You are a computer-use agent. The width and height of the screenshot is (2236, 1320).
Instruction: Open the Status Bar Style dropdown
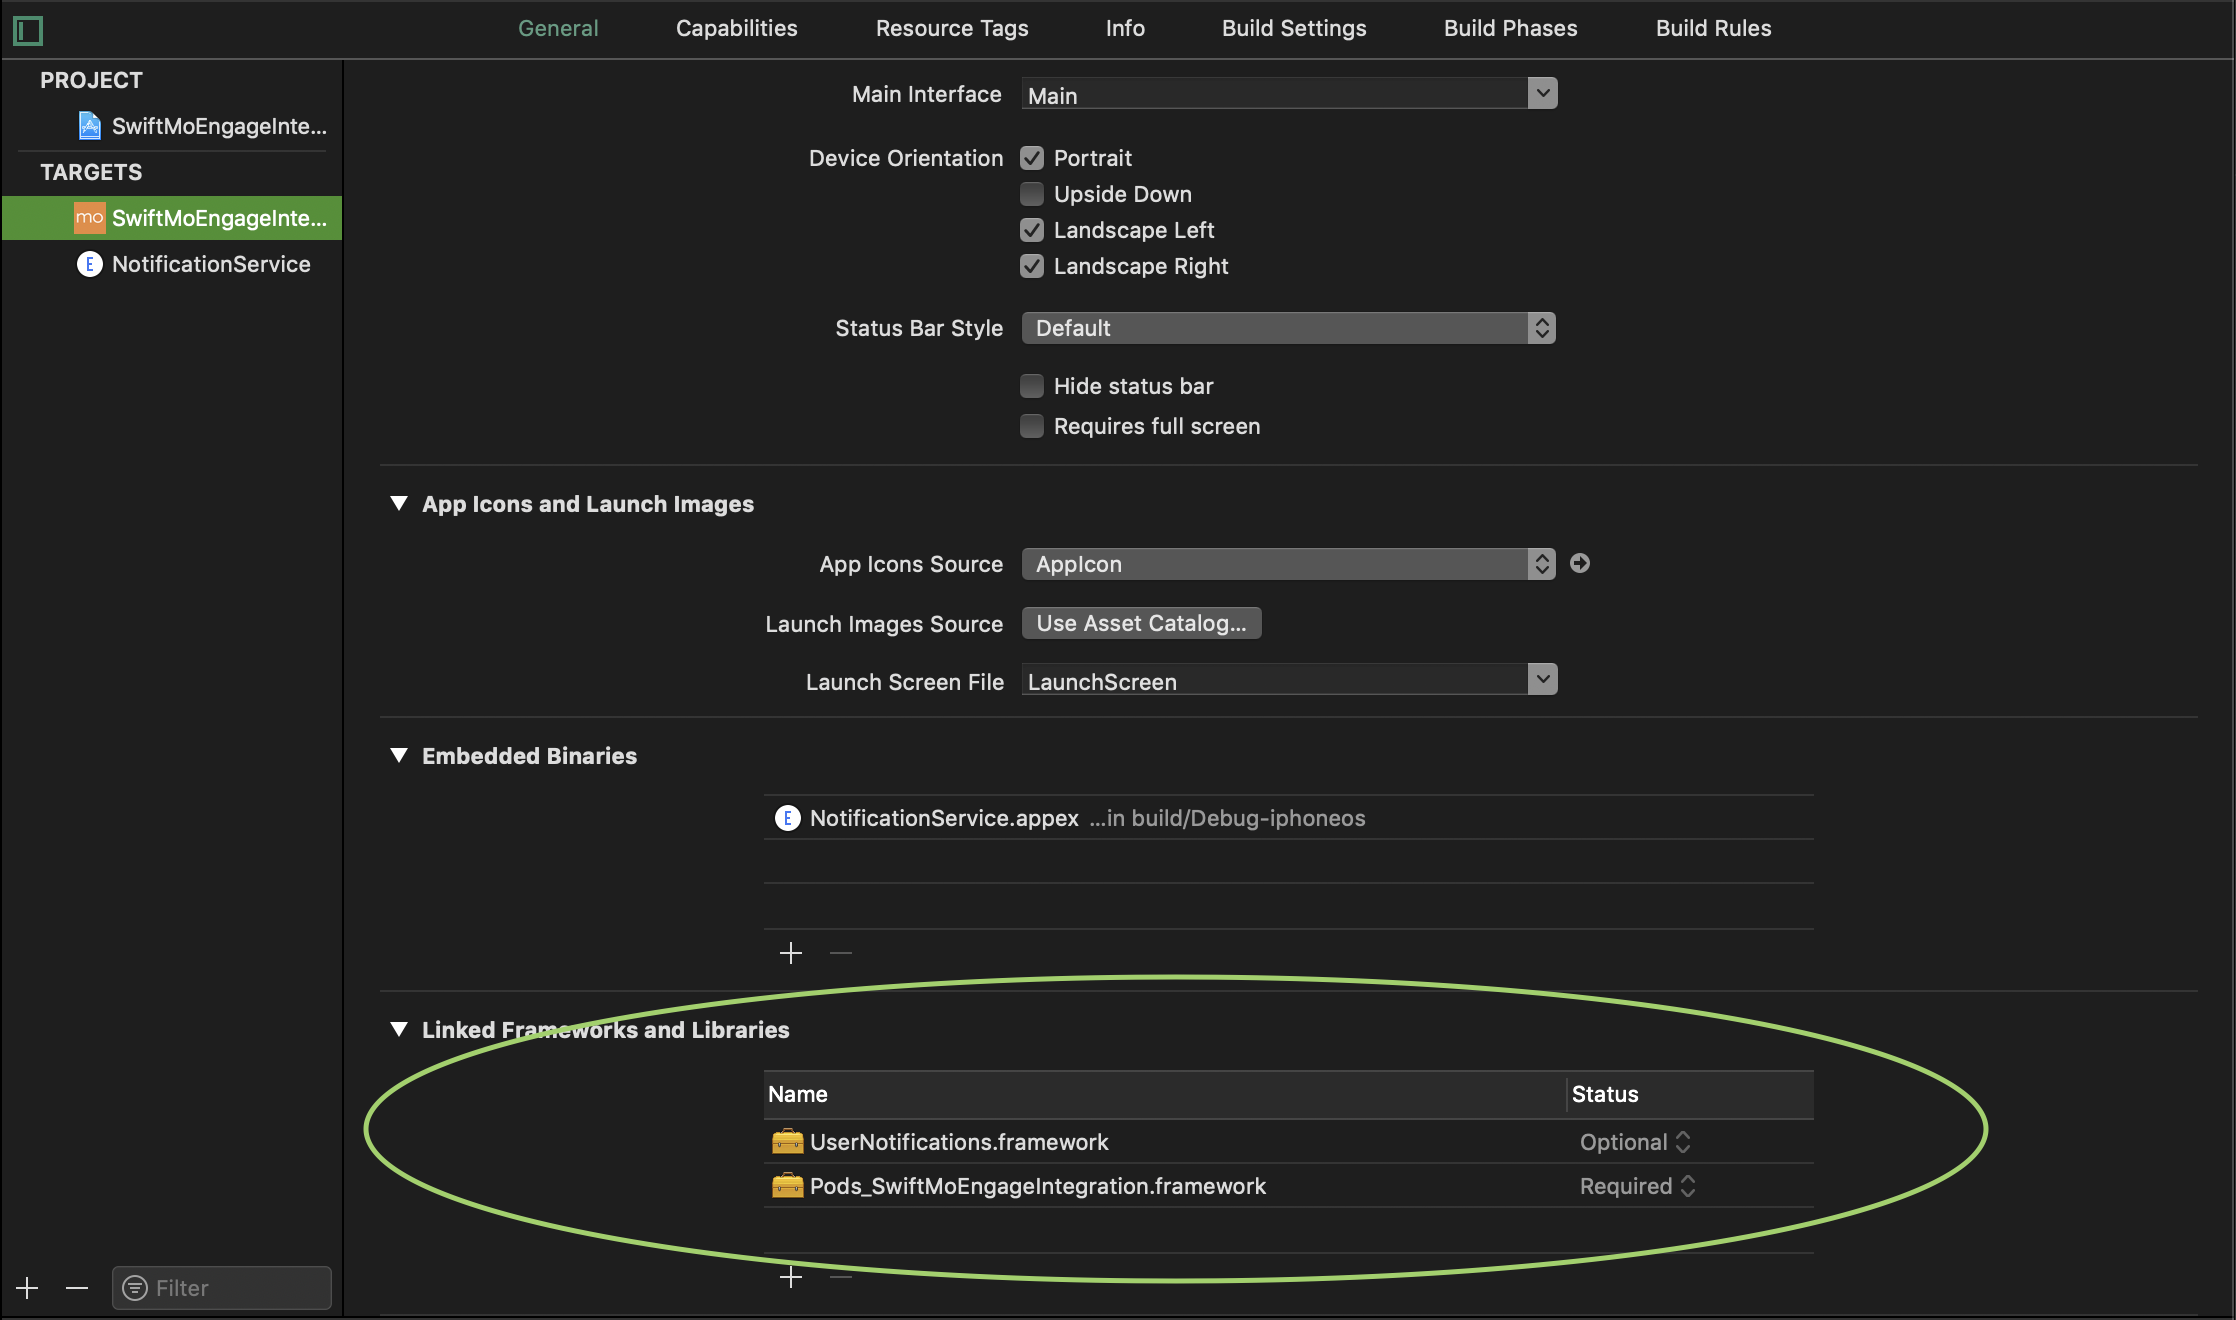click(x=1288, y=328)
